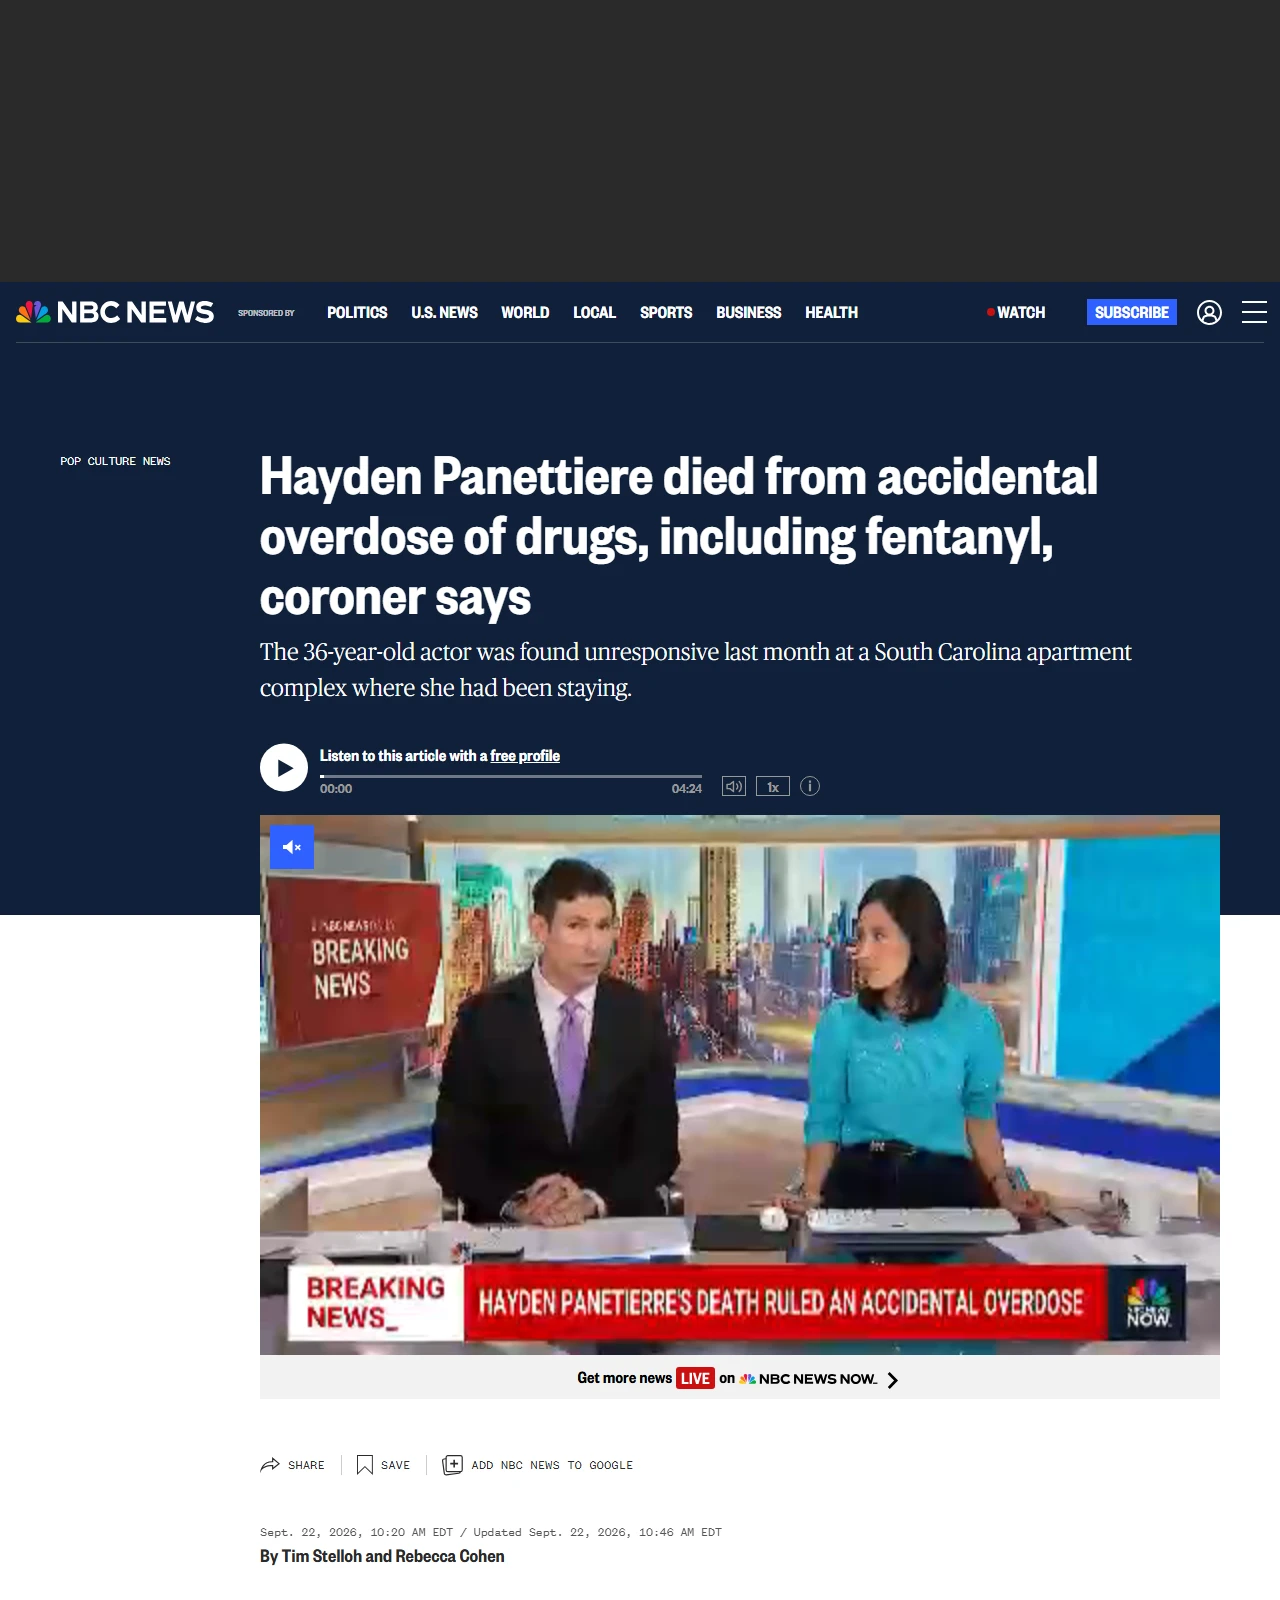Click the Watch live link
The image size is (1280, 1600).
click(x=1016, y=313)
